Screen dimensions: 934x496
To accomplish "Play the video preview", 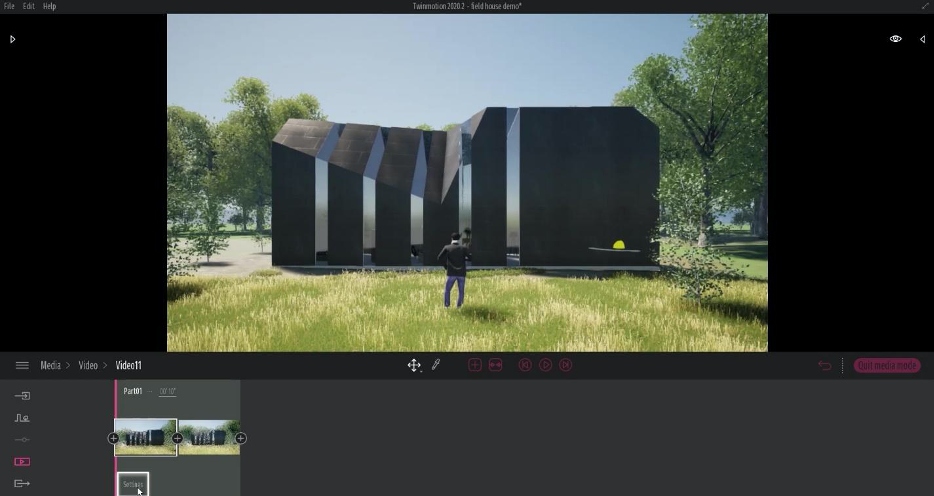I will pyautogui.click(x=546, y=366).
